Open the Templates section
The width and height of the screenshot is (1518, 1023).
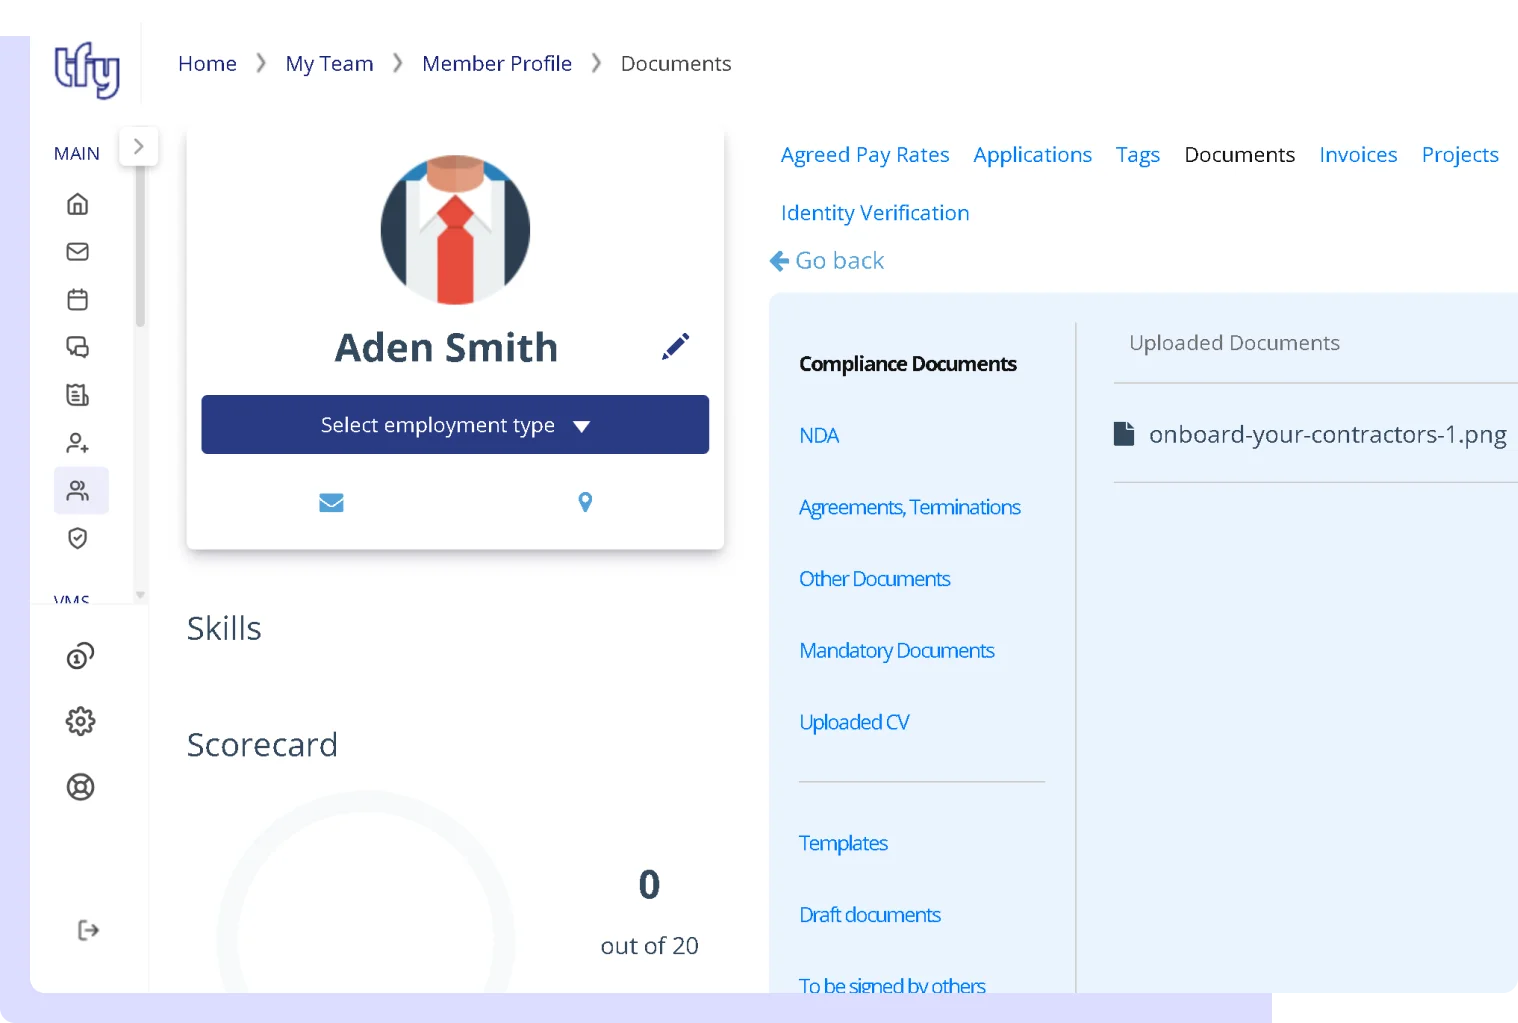click(843, 843)
